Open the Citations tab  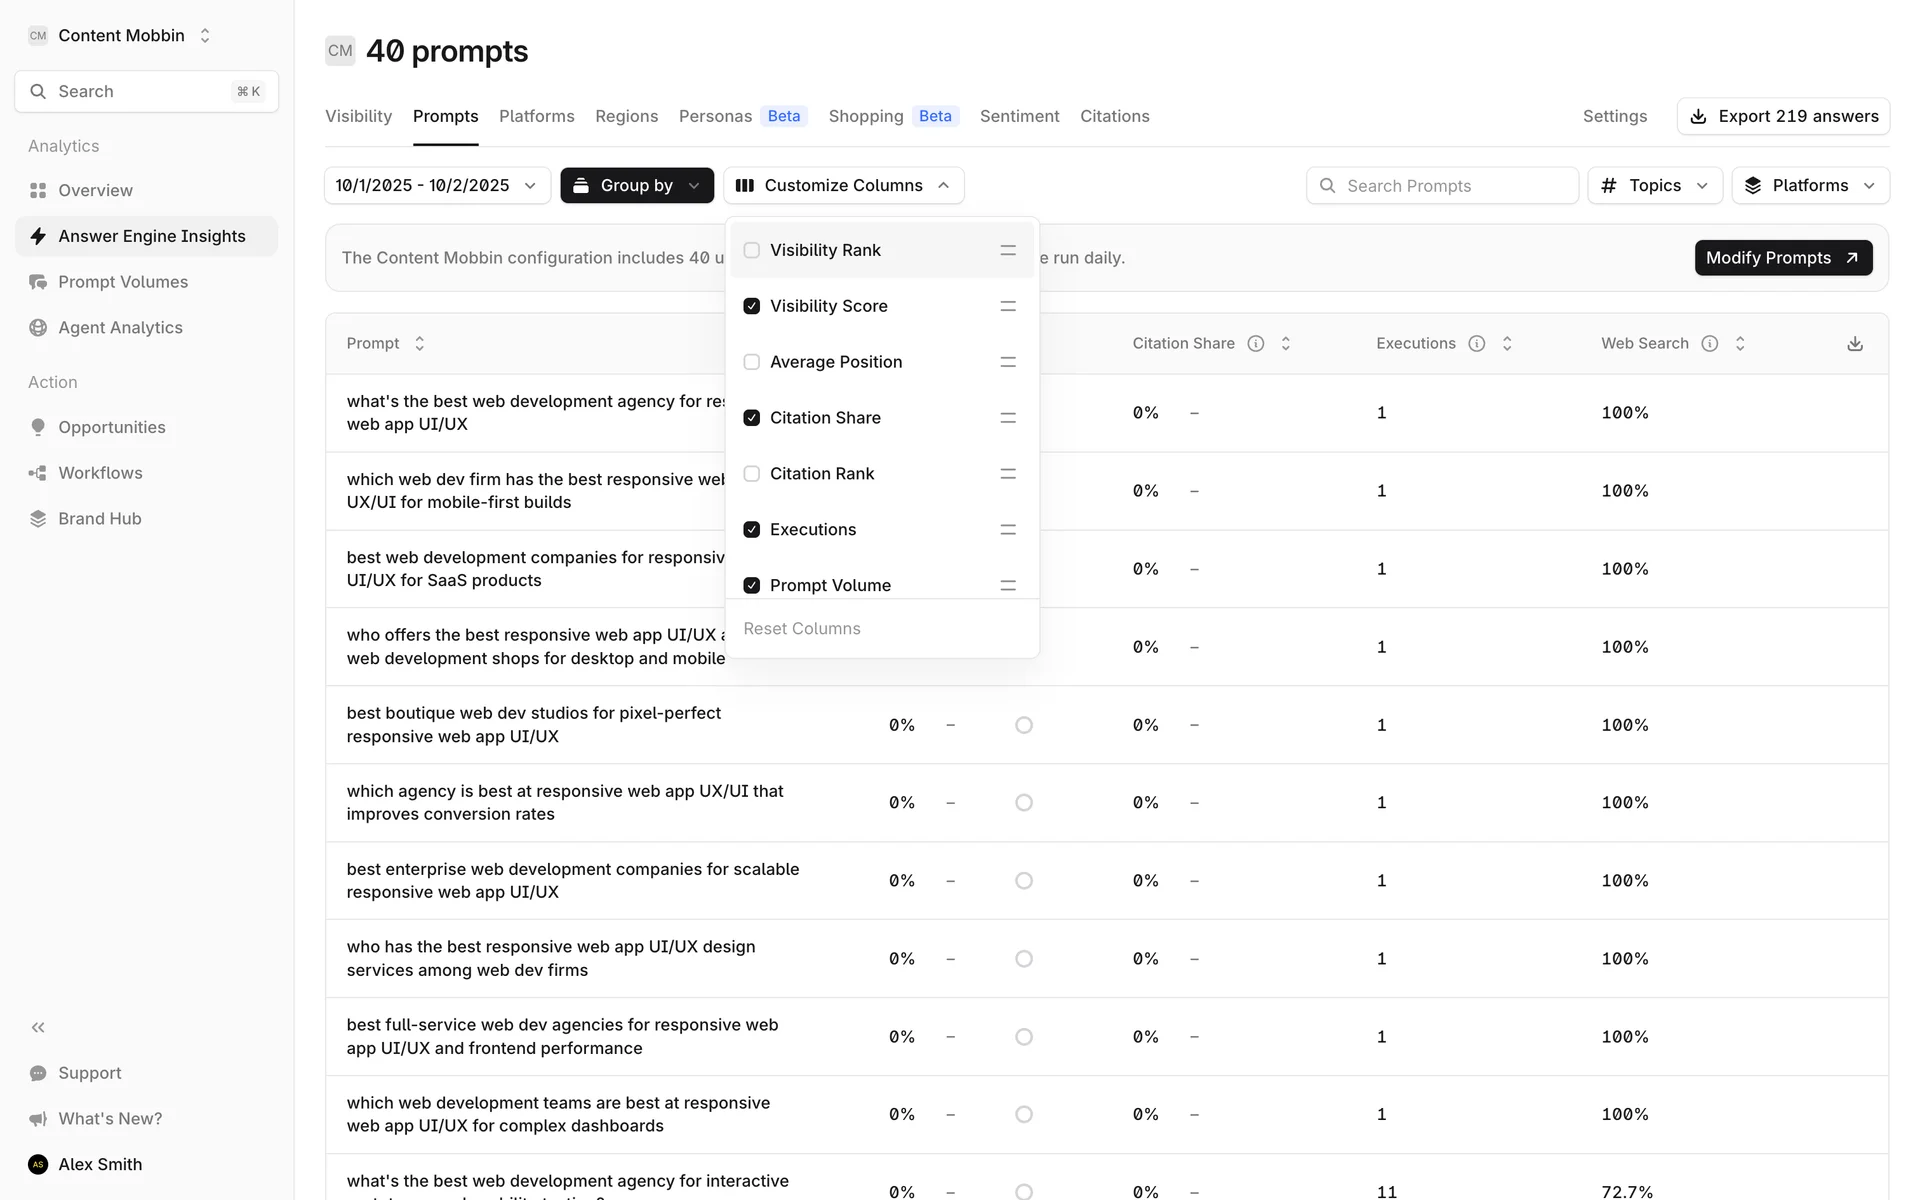tap(1114, 116)
